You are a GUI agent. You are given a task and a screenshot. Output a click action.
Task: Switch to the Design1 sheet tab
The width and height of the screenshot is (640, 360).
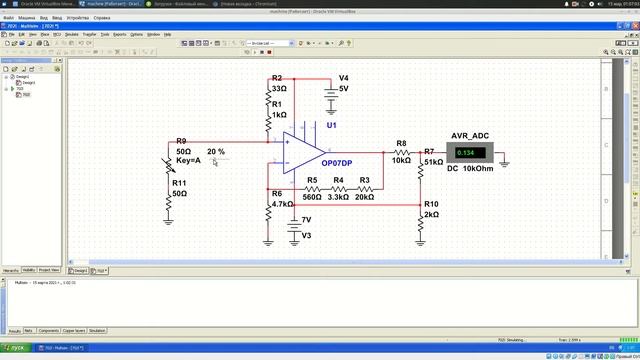[x=78, y=271]
